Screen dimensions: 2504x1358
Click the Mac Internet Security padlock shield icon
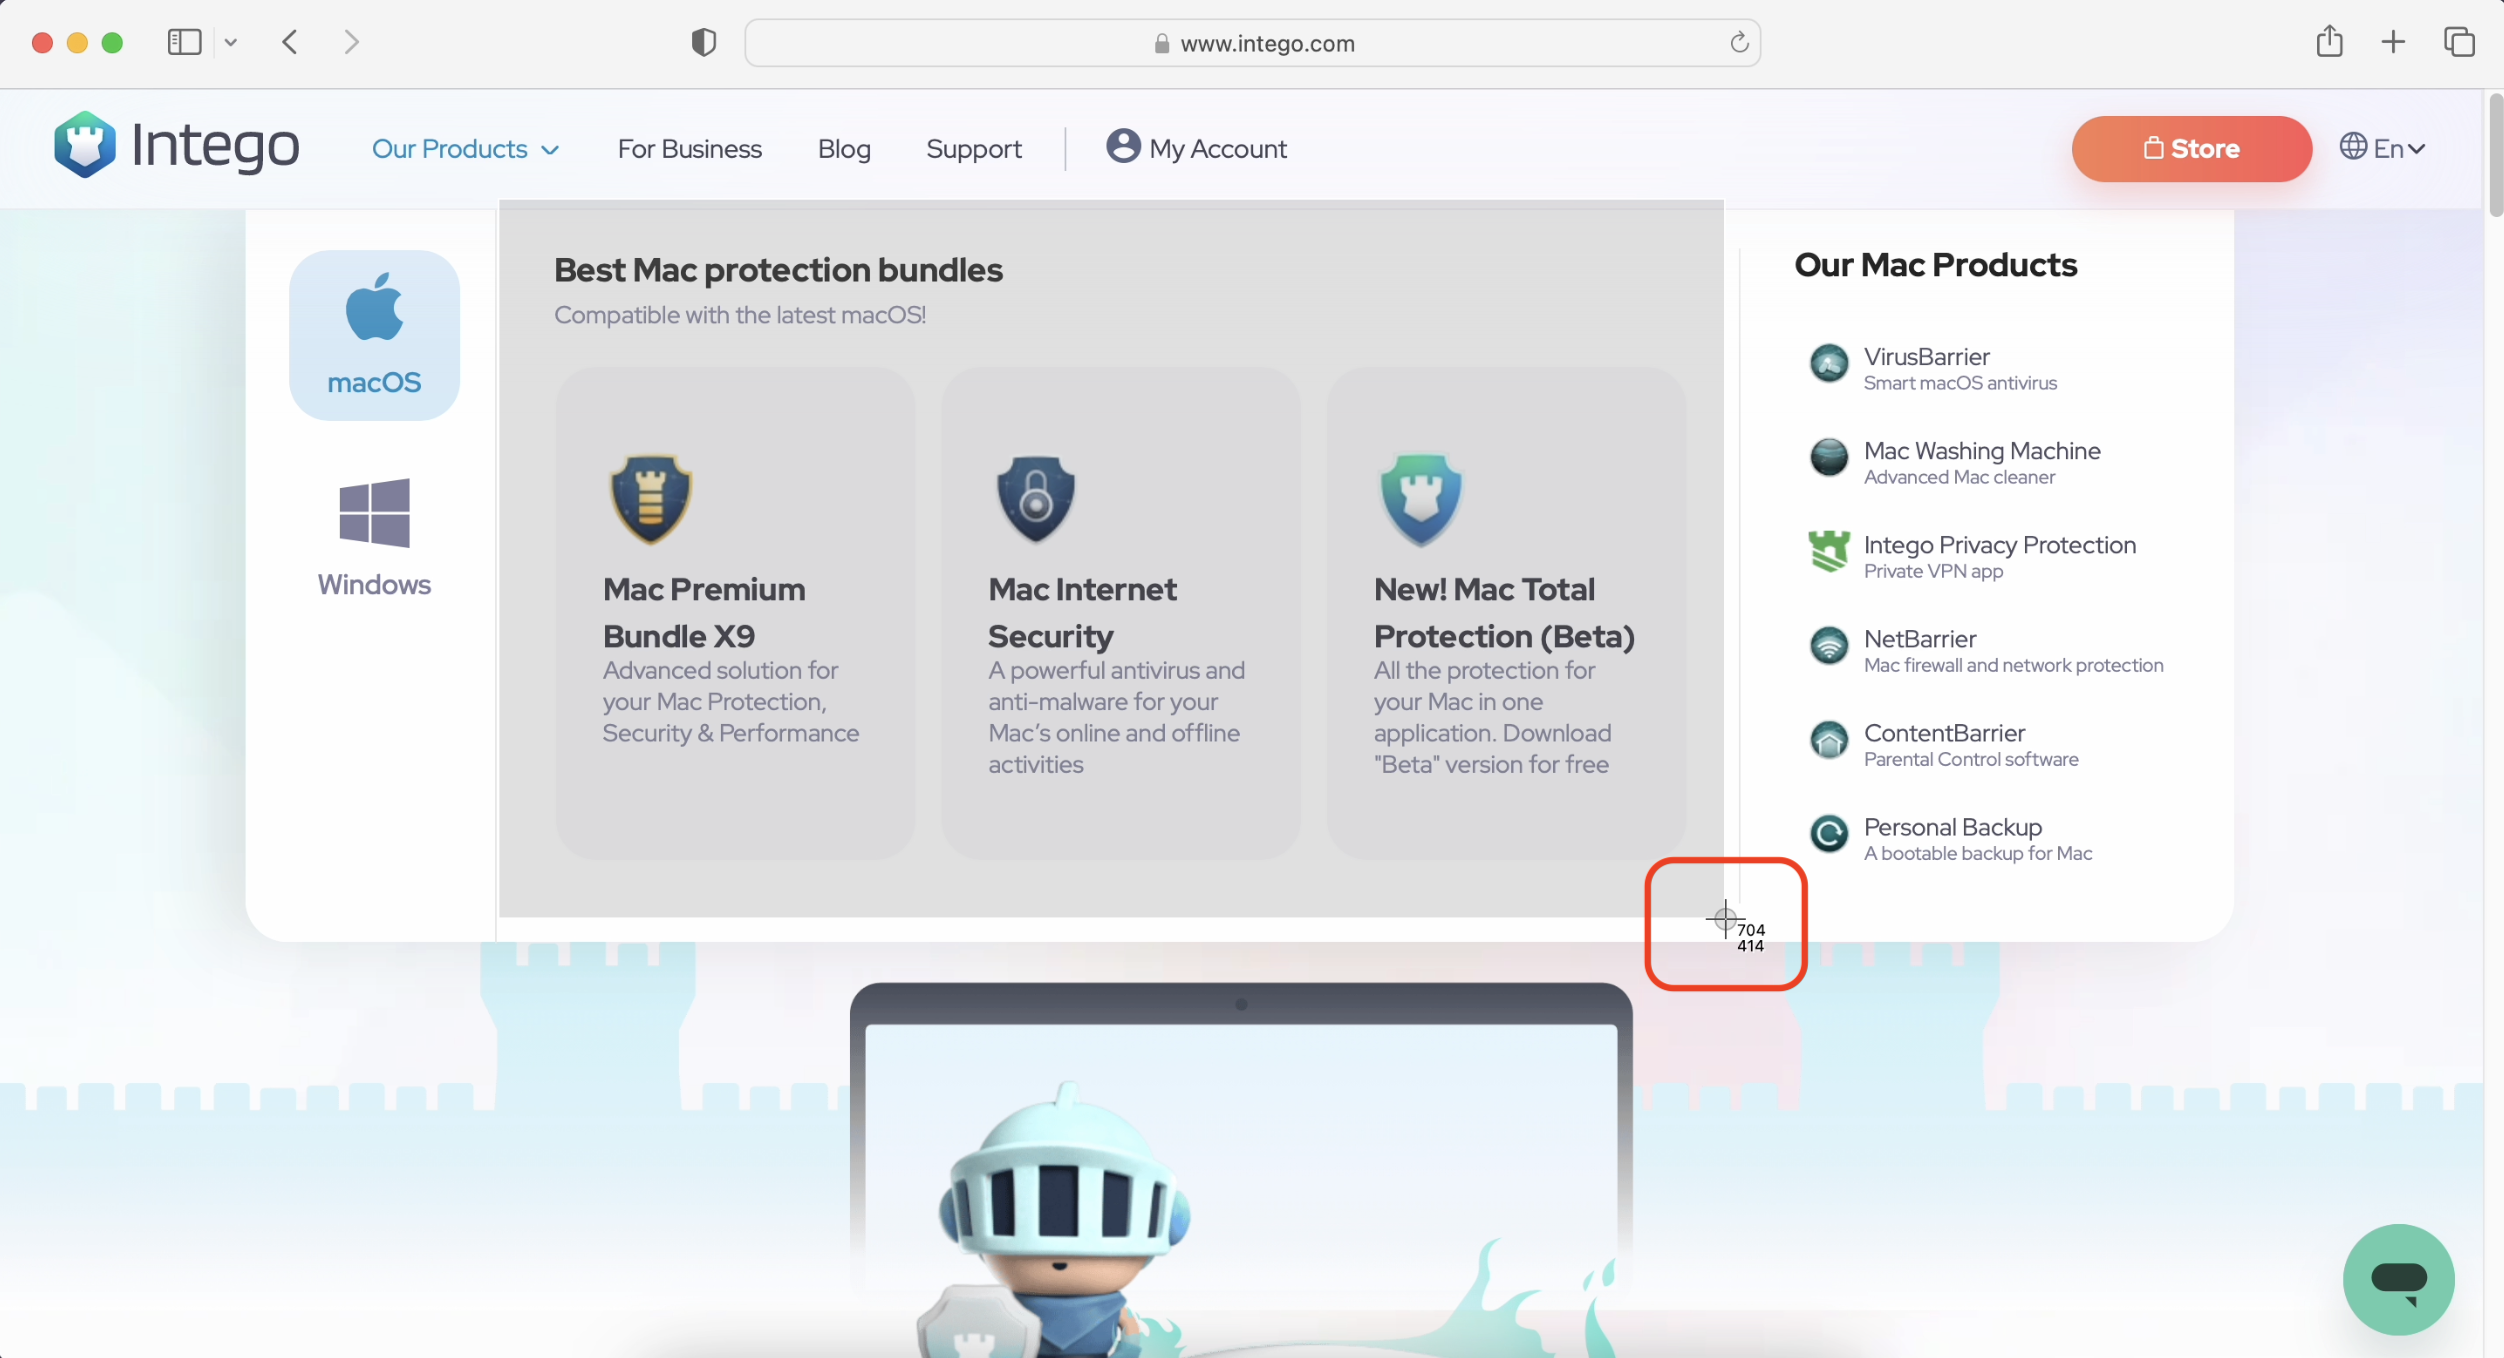1036,499
